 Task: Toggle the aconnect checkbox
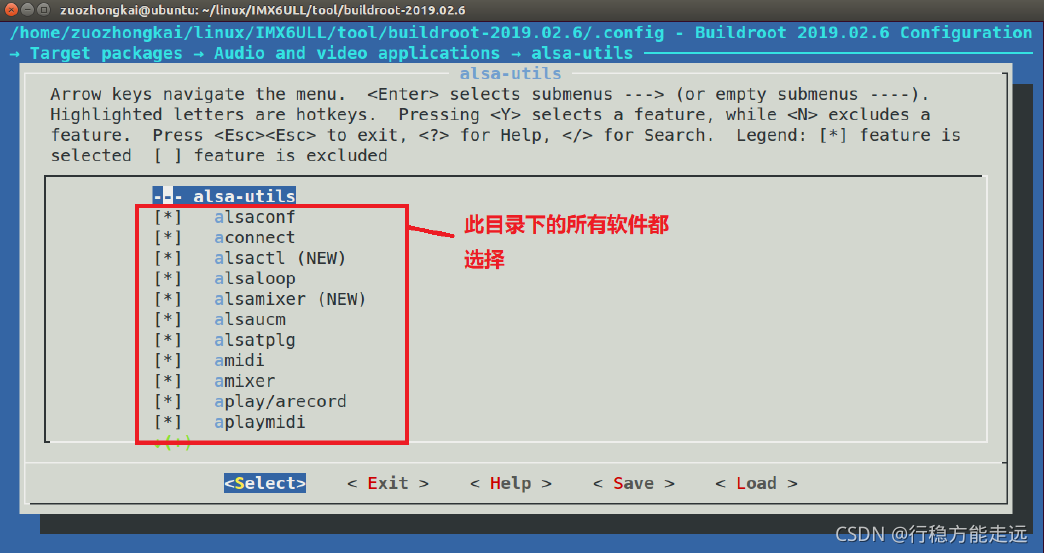[x=168, y=238]
